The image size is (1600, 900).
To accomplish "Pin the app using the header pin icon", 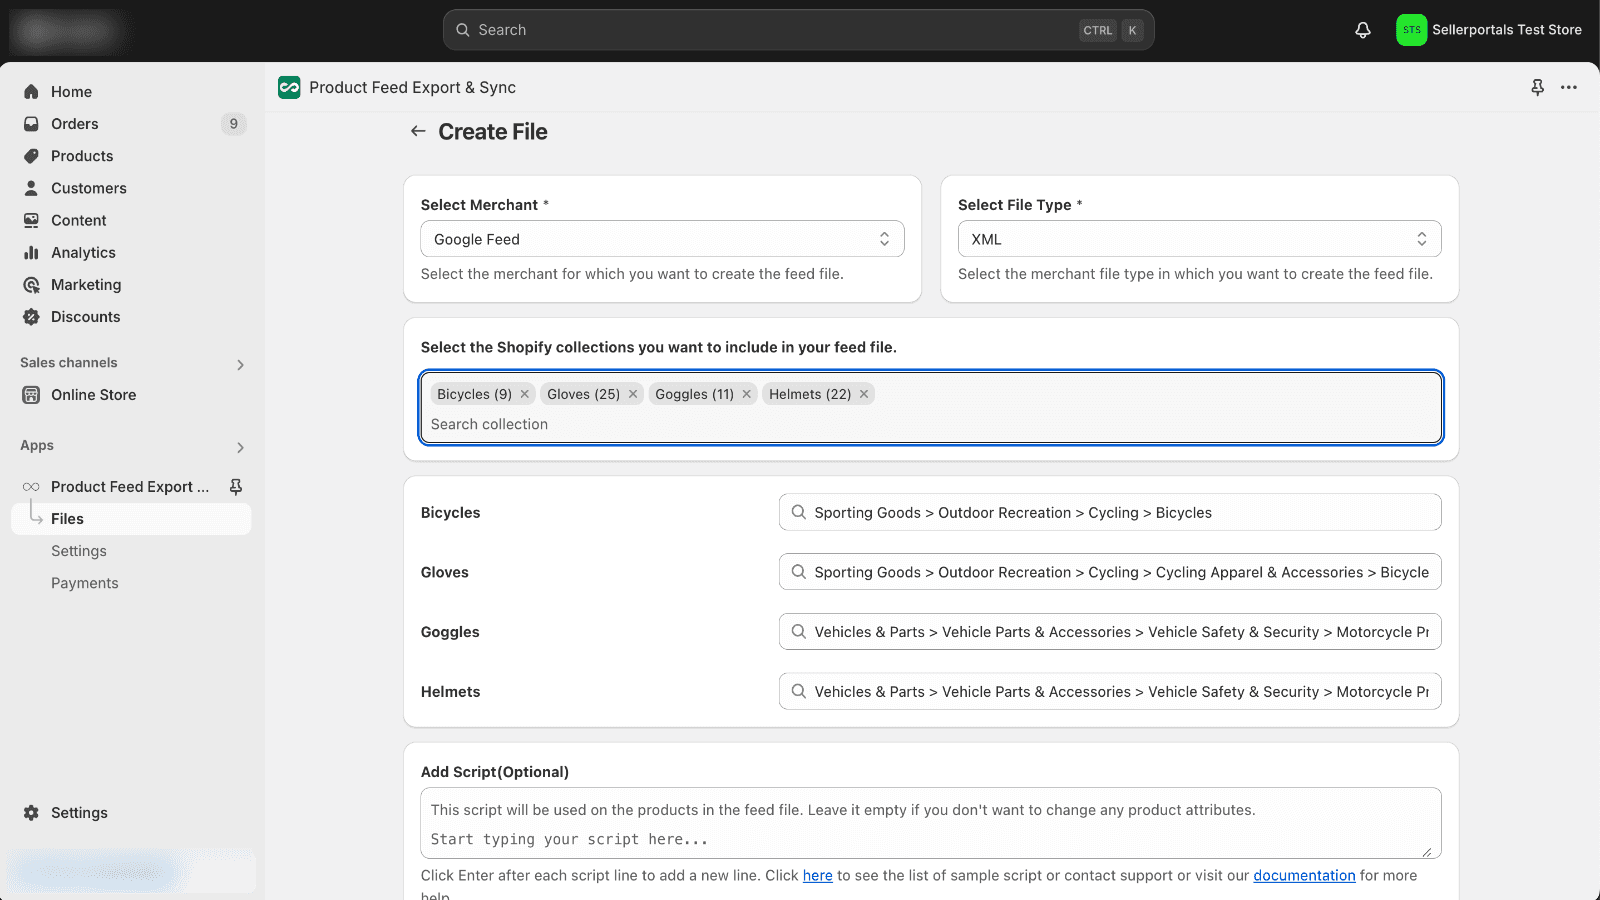I will (1537, 87).
